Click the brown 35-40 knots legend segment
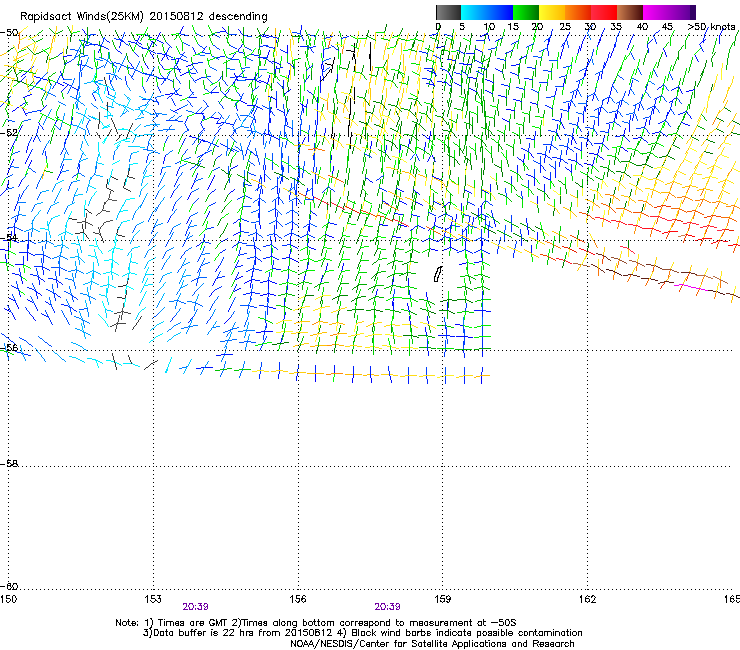The width and height of the screenshot is (740, 650). pos(630,12)
